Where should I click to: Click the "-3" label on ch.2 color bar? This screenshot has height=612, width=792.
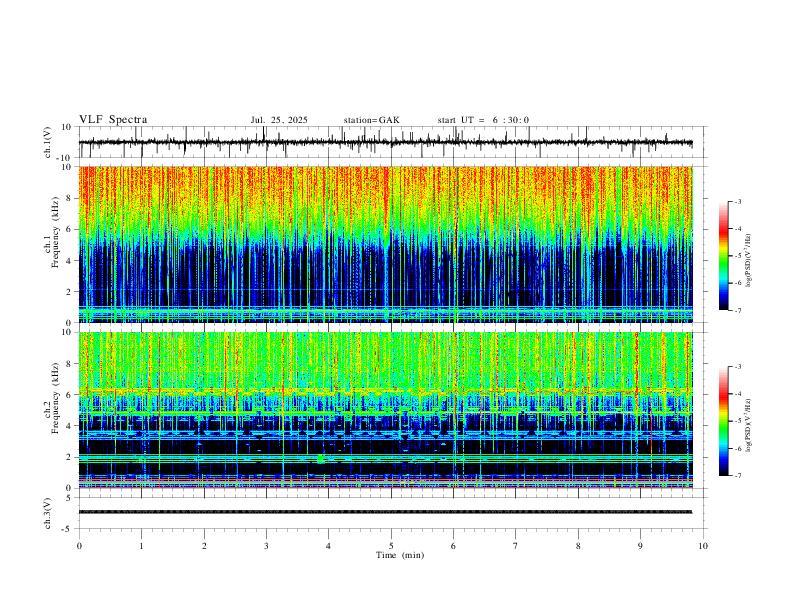click(738, 367)
